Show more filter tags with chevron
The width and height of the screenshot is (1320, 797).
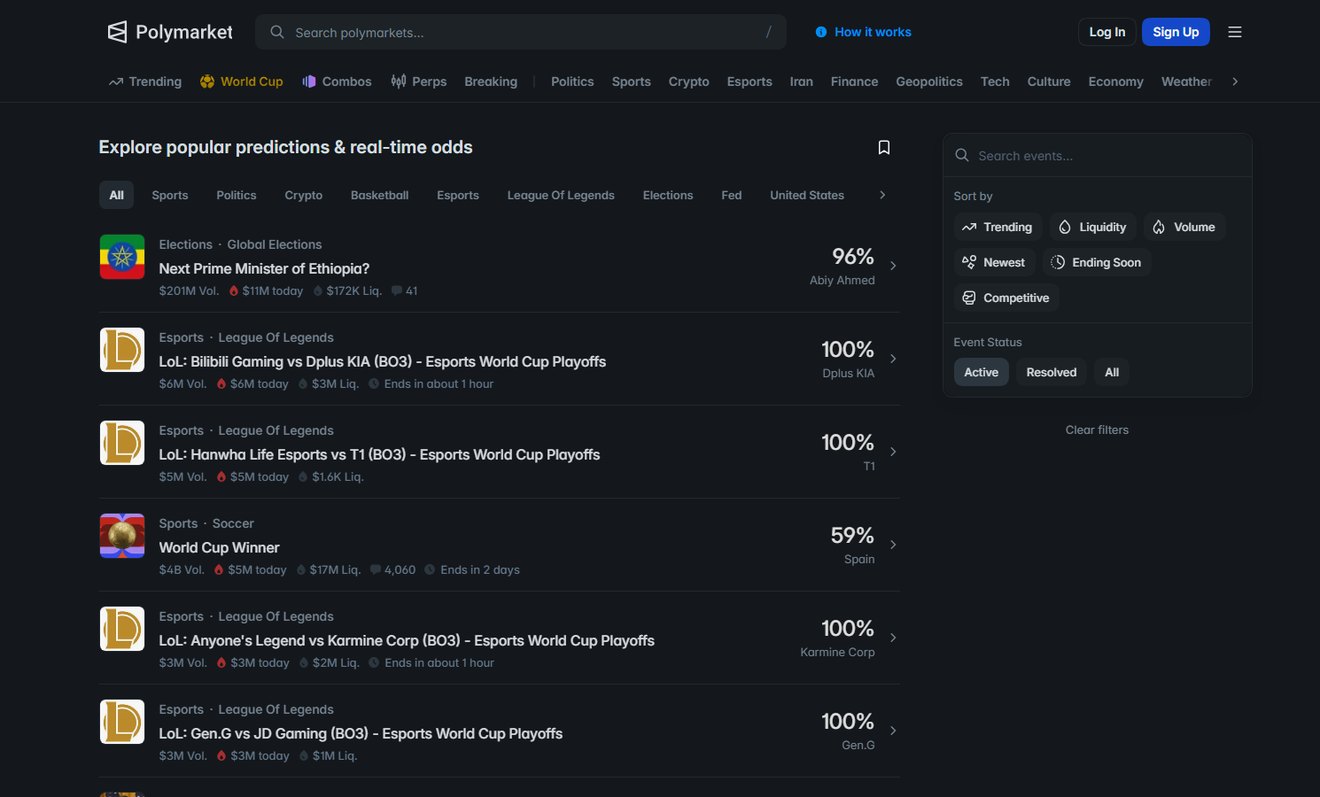(882, 195)
